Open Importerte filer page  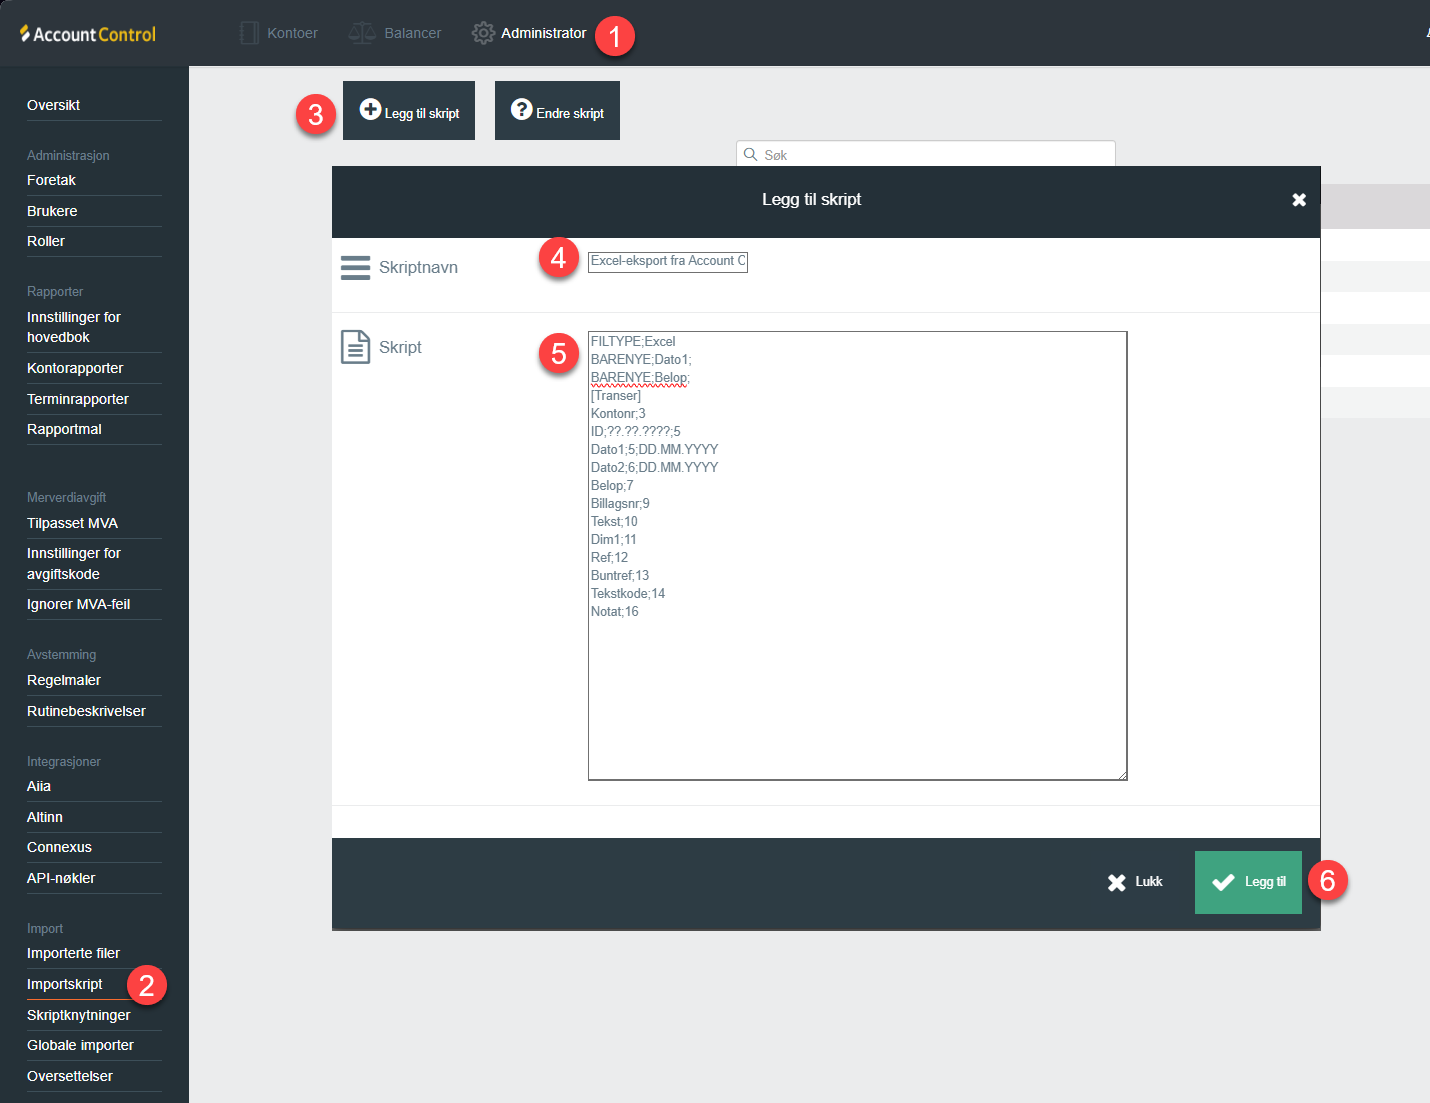pyautogui.click(x=73, y=953)
